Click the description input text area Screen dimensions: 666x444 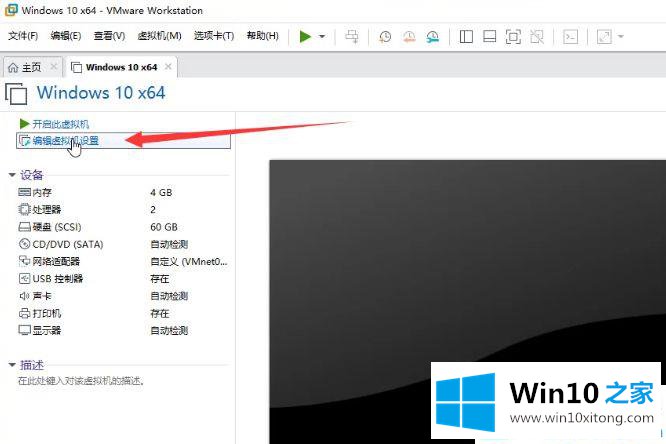click(x=81, y=381)
